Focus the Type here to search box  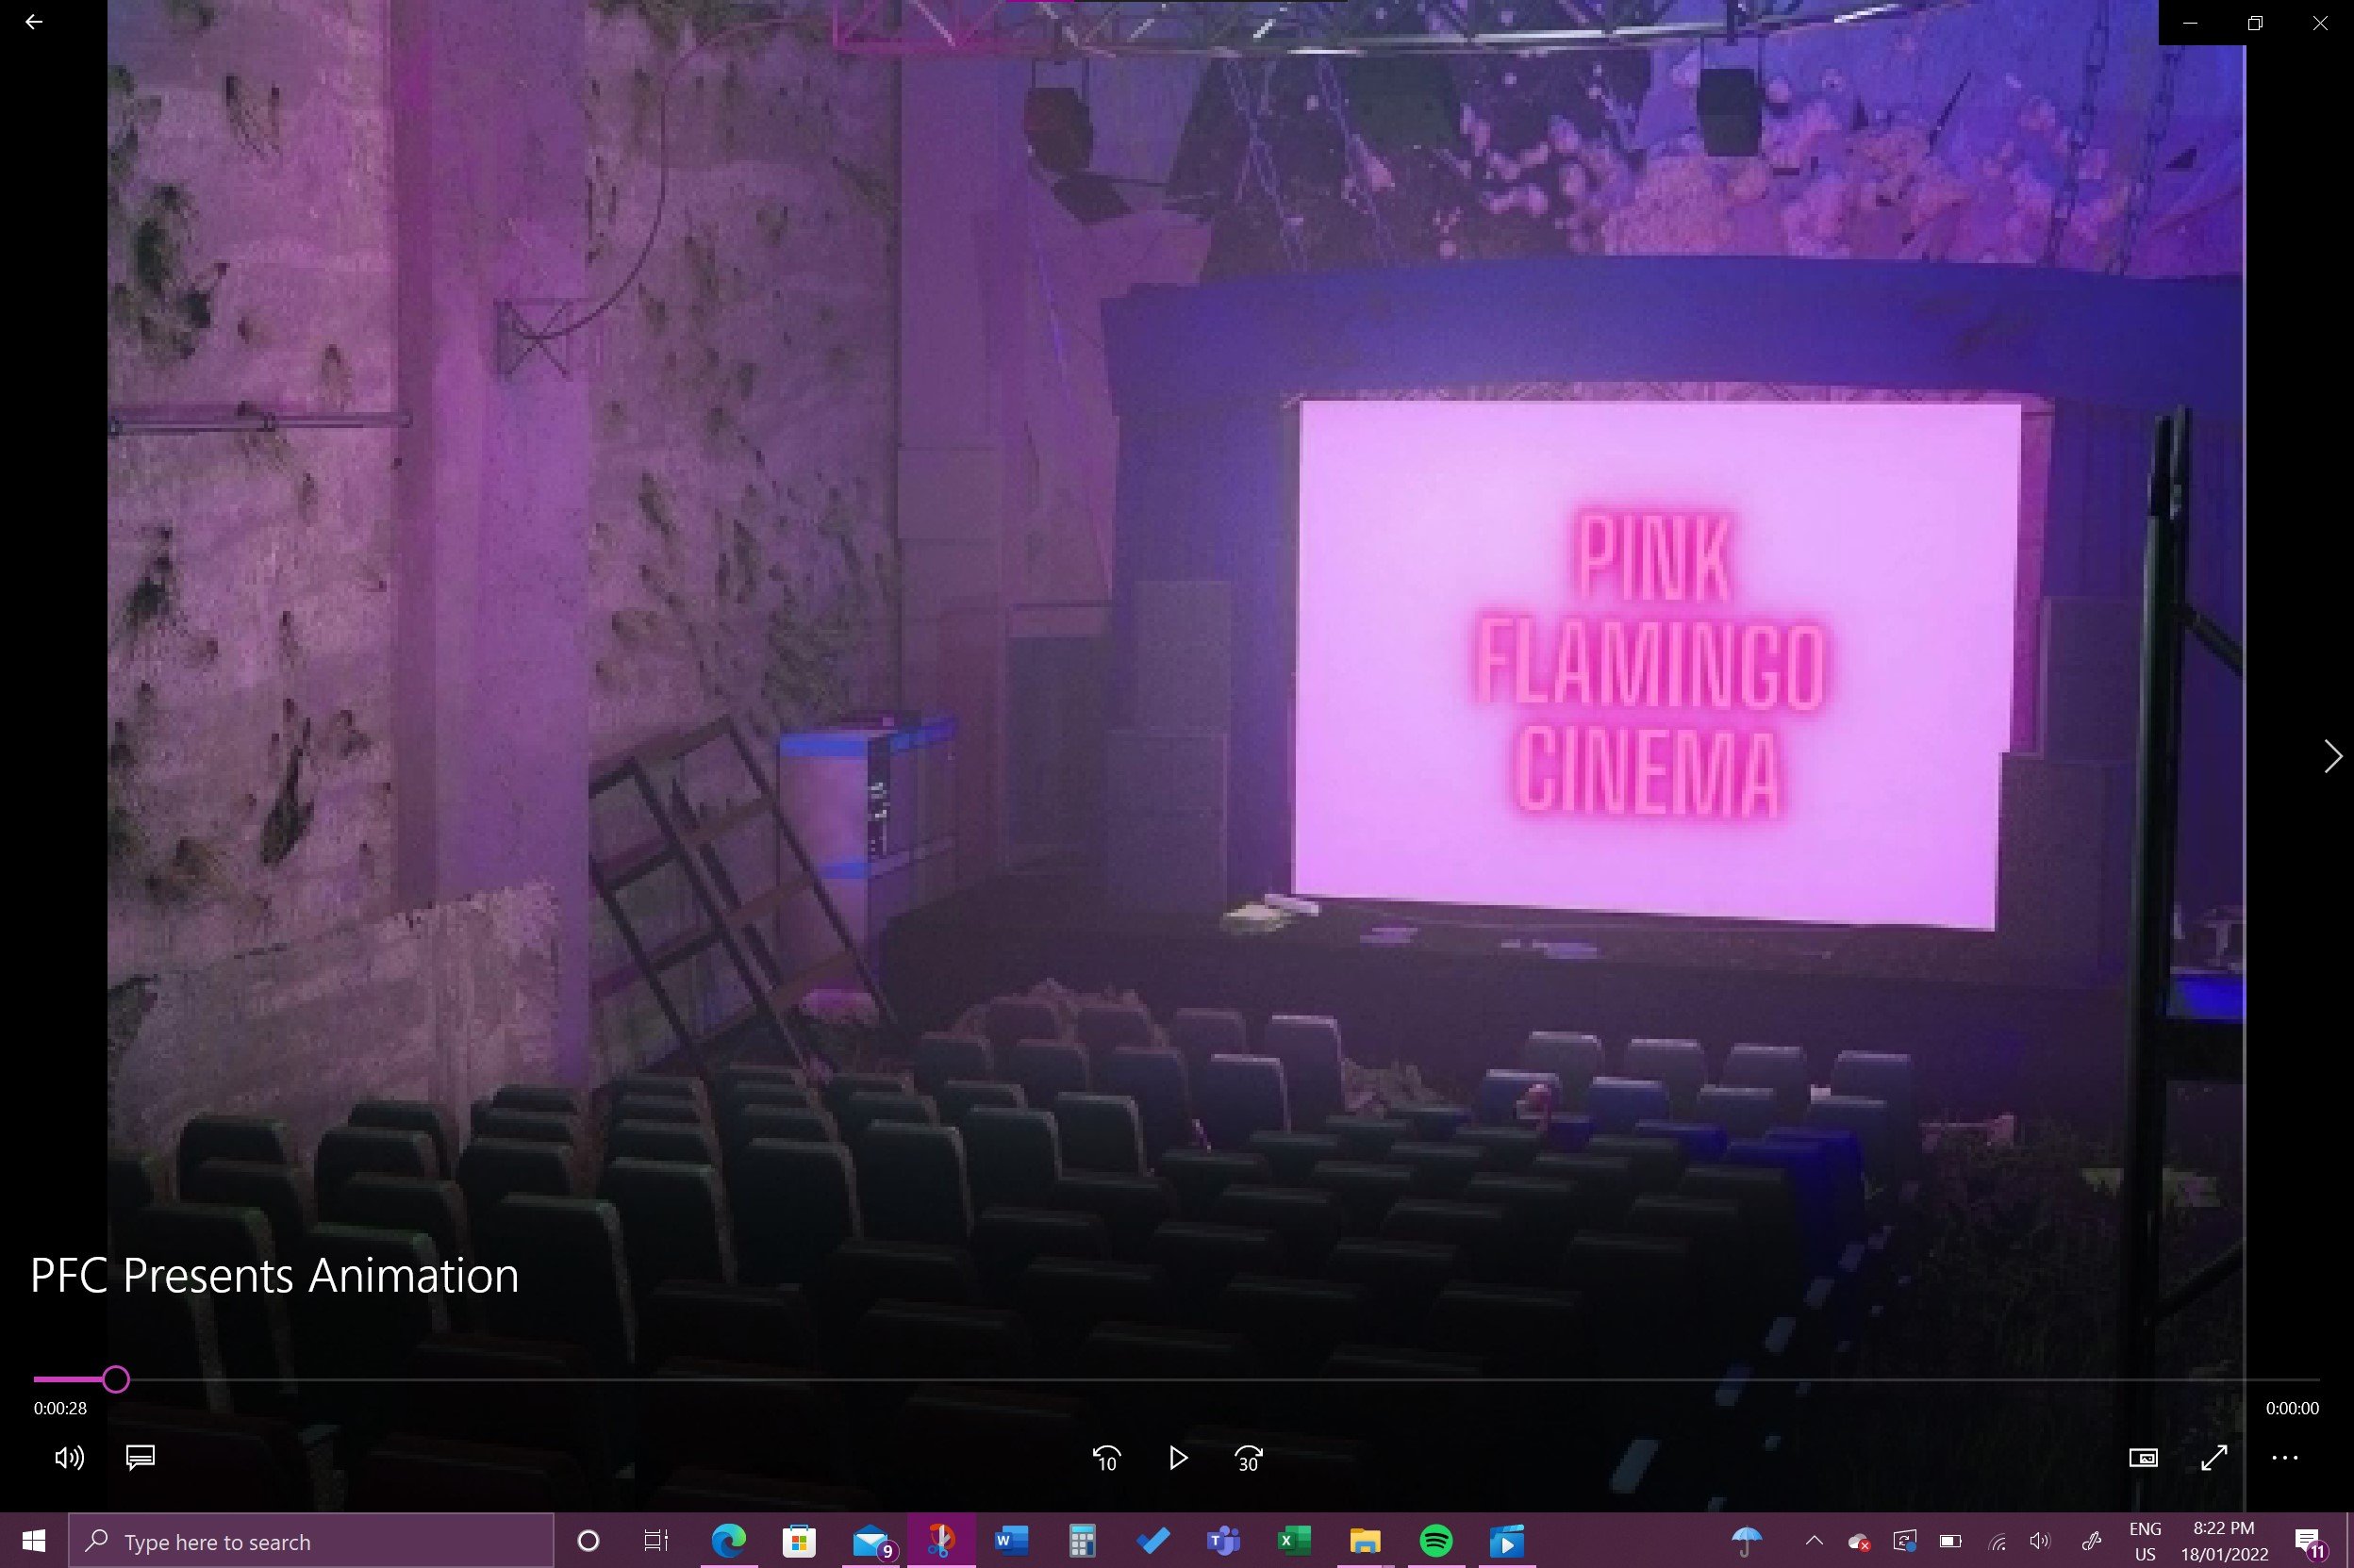pyautogui.click(x=311, y=1541)
